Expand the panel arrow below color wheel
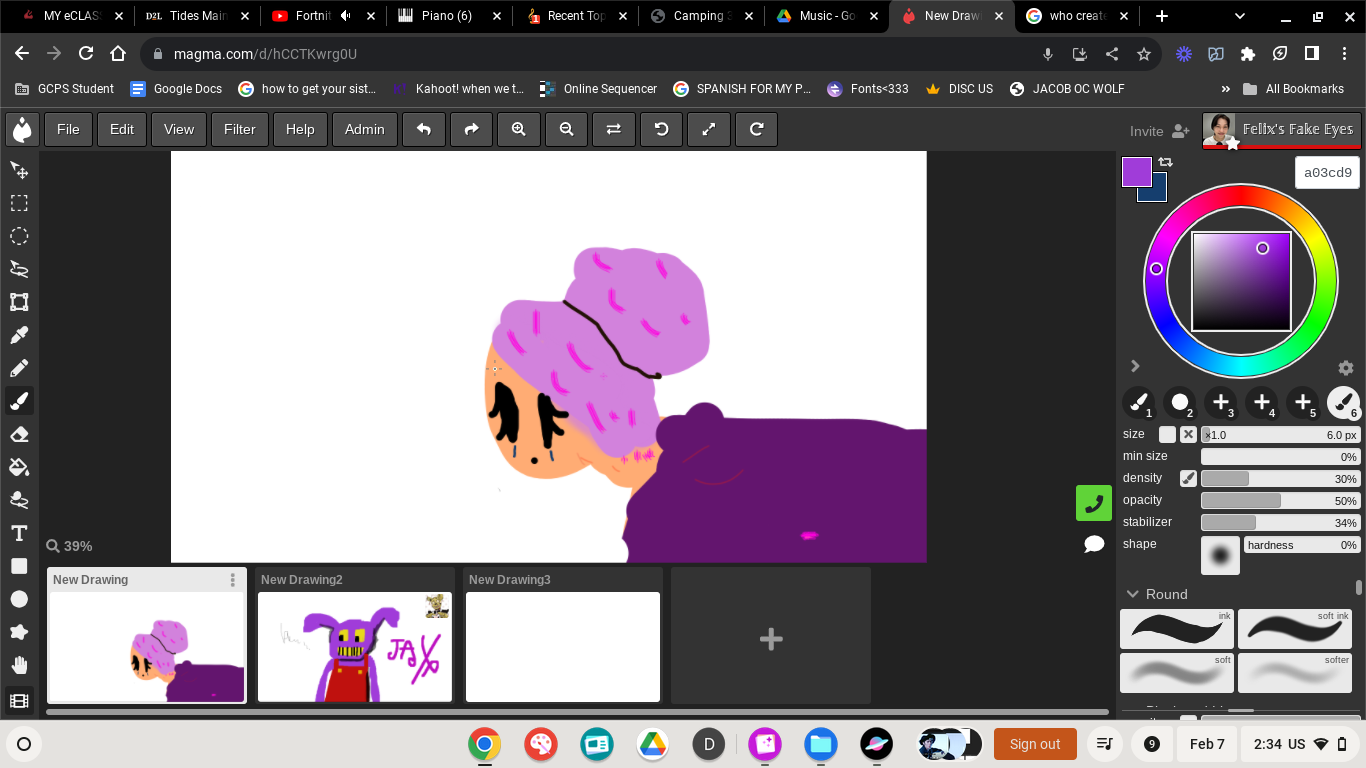Image resolution: width=1366 pixels, height=768 pixels. coord(1135,366)
